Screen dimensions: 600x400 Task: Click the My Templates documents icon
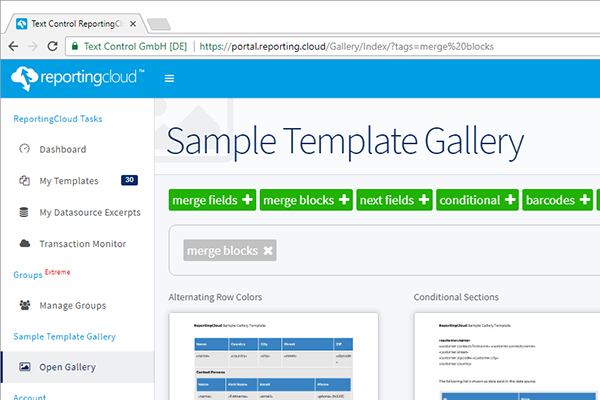[x=24, y=180]
